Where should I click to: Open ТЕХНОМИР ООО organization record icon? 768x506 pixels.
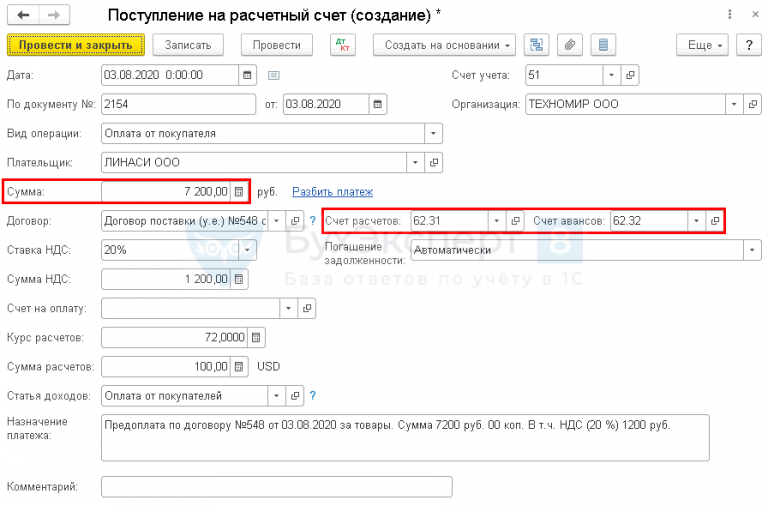(753, 104)
